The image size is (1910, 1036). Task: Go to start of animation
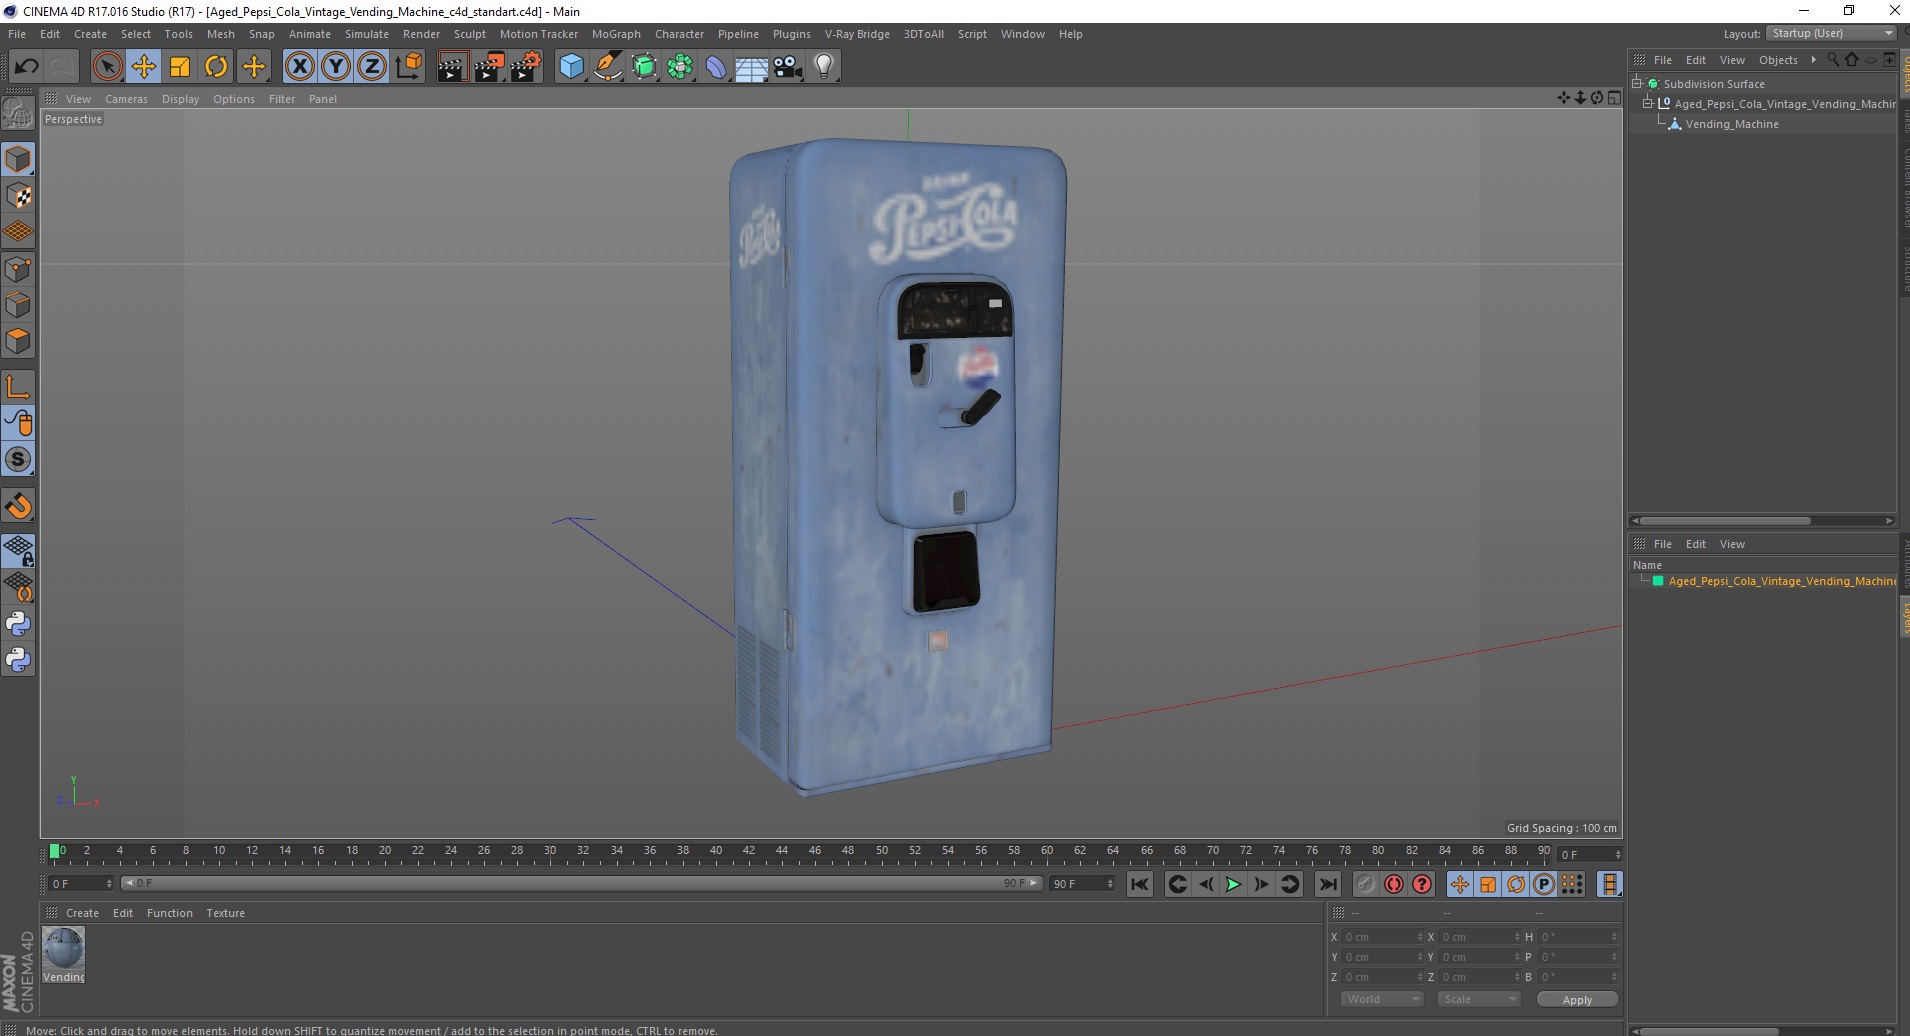(x=1139, y=884)
